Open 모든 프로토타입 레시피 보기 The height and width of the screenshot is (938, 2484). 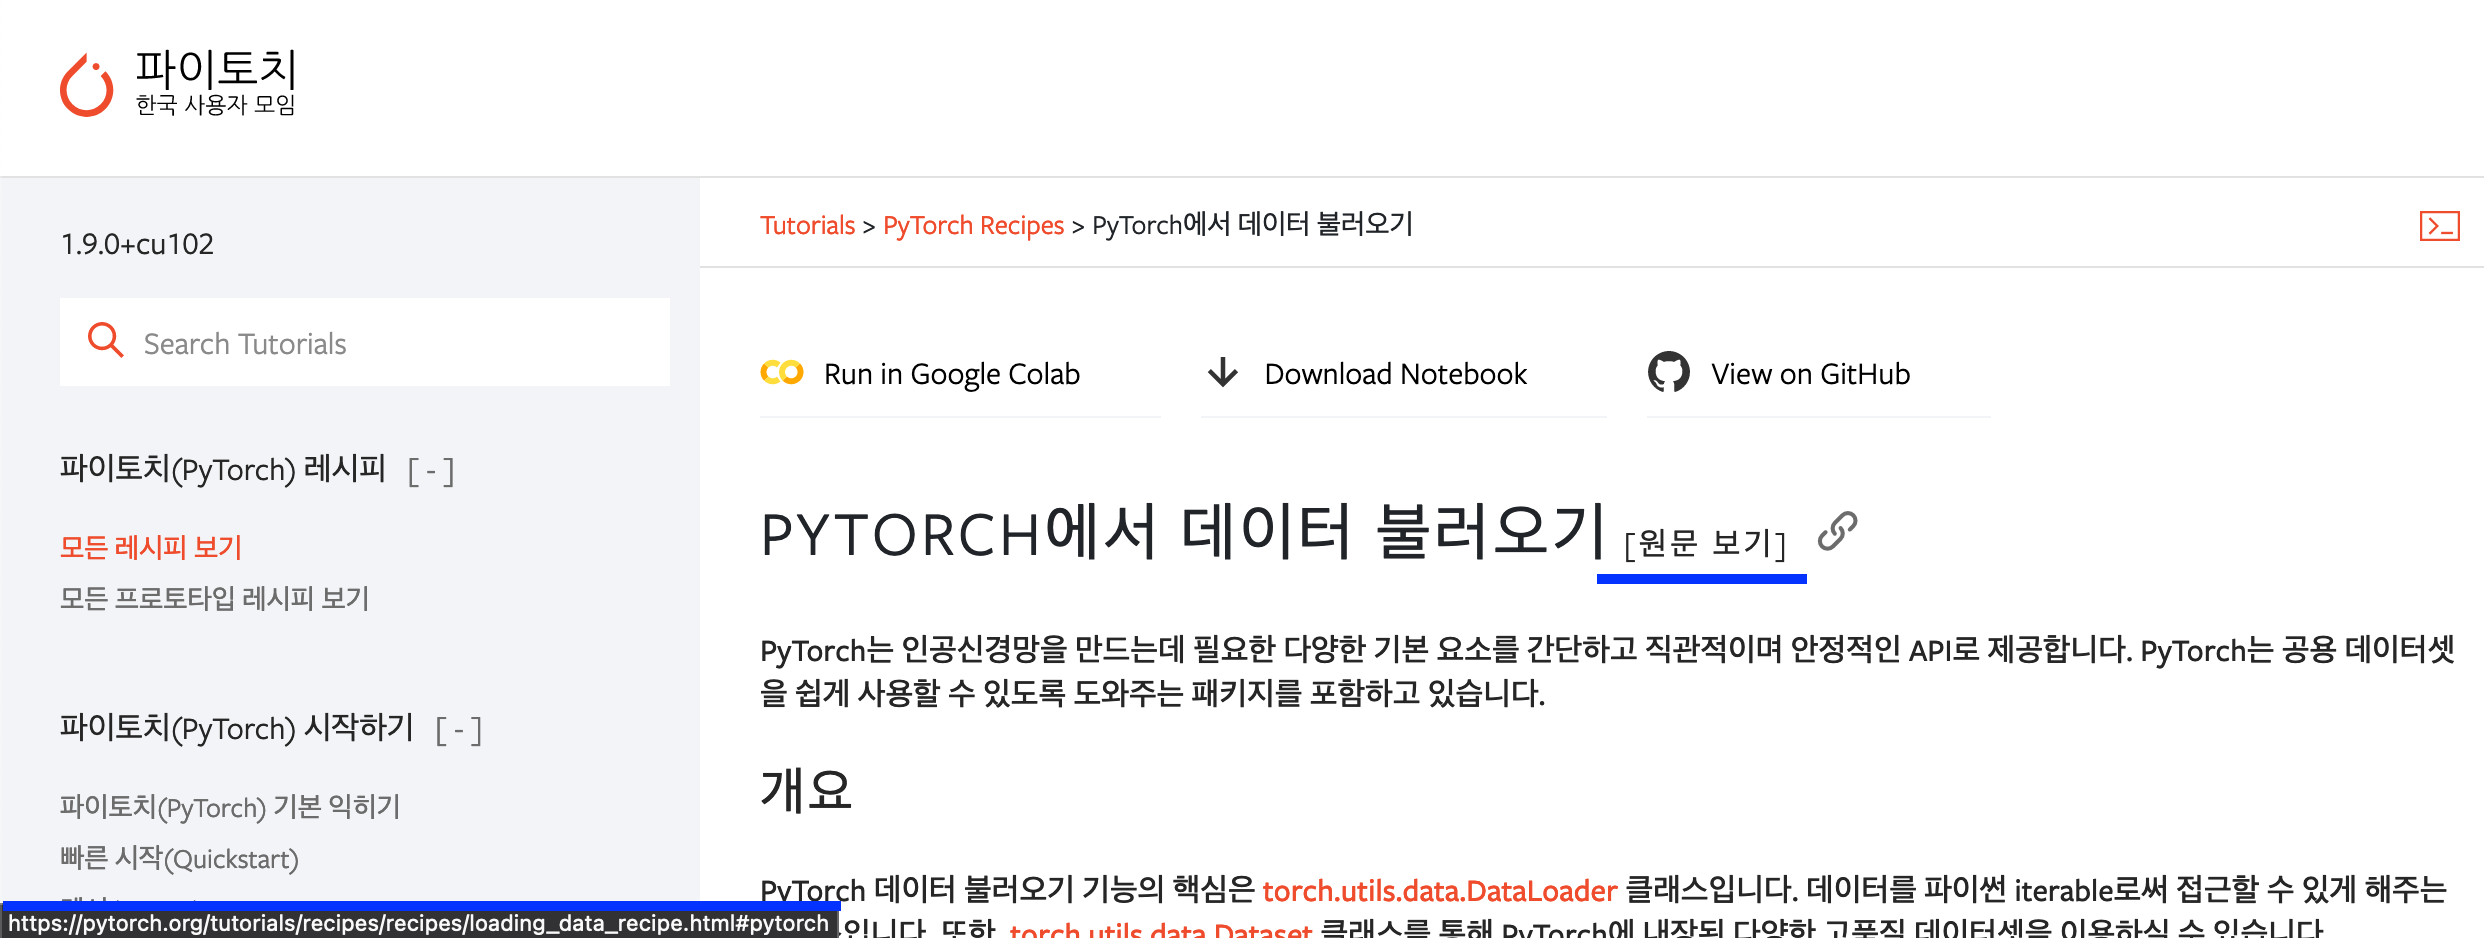tap(215, 599)
